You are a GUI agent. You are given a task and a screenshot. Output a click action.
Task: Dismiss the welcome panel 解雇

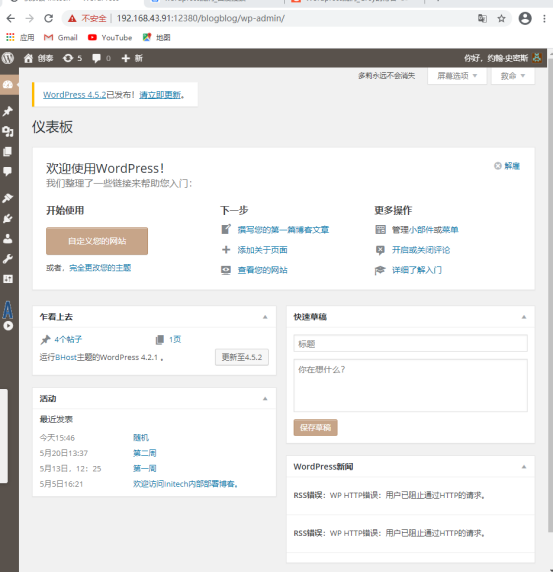[507, 166]
